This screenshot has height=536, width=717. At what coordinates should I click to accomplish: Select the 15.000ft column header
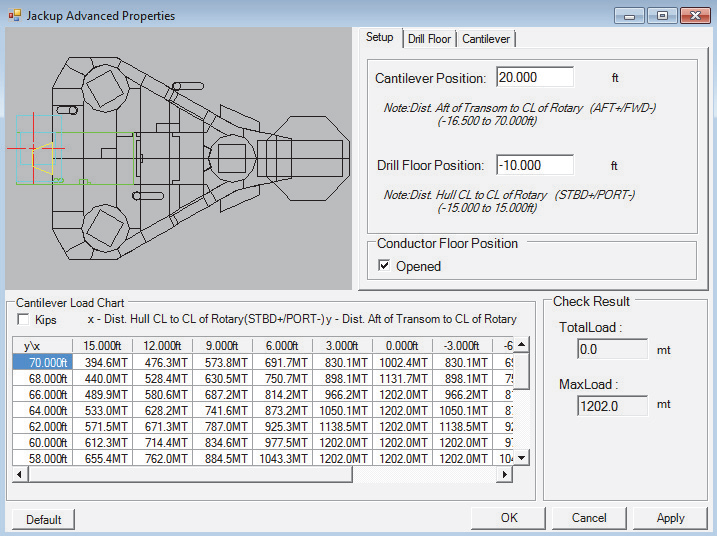coord(102,346)
